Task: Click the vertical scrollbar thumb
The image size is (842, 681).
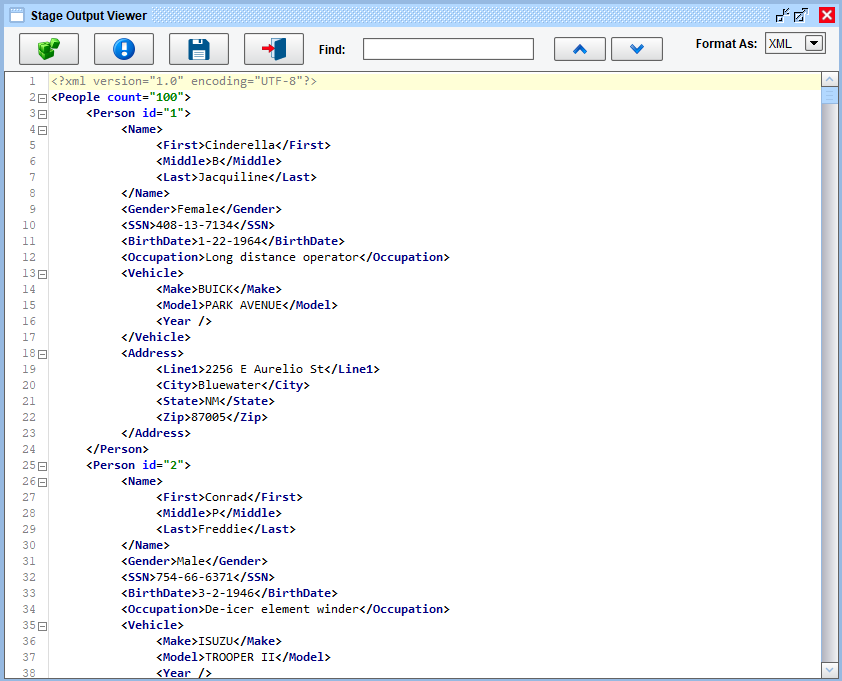Action: point(829,97)
